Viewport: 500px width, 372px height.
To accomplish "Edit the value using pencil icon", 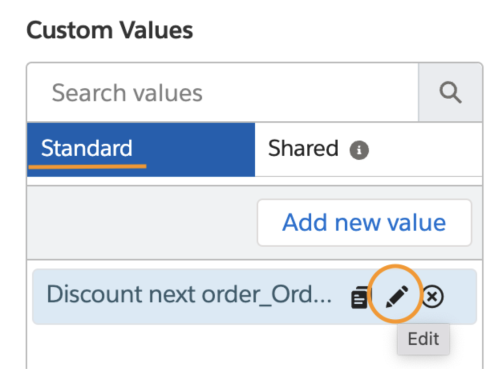I will (x=397, y=296).
